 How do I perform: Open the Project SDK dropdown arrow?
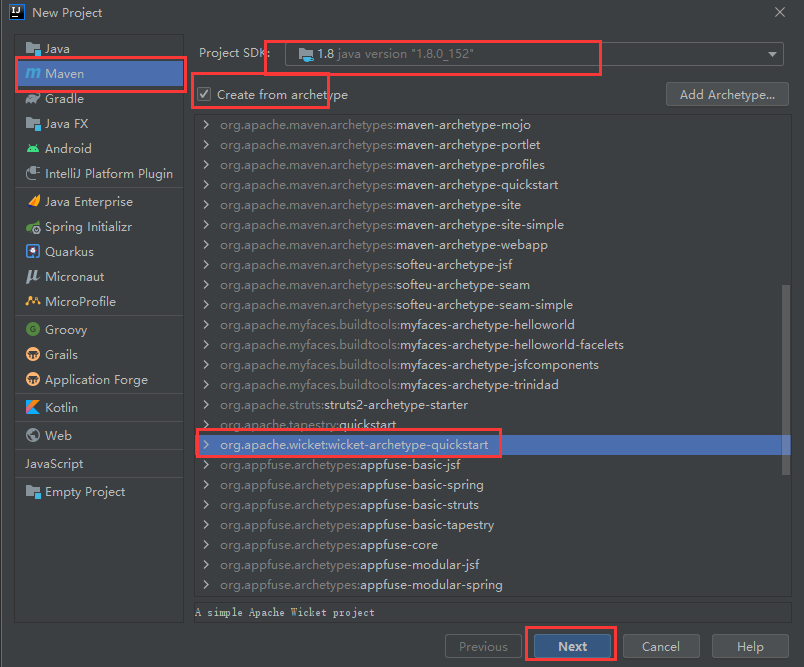pyautogui.click(x=772, y=54)
